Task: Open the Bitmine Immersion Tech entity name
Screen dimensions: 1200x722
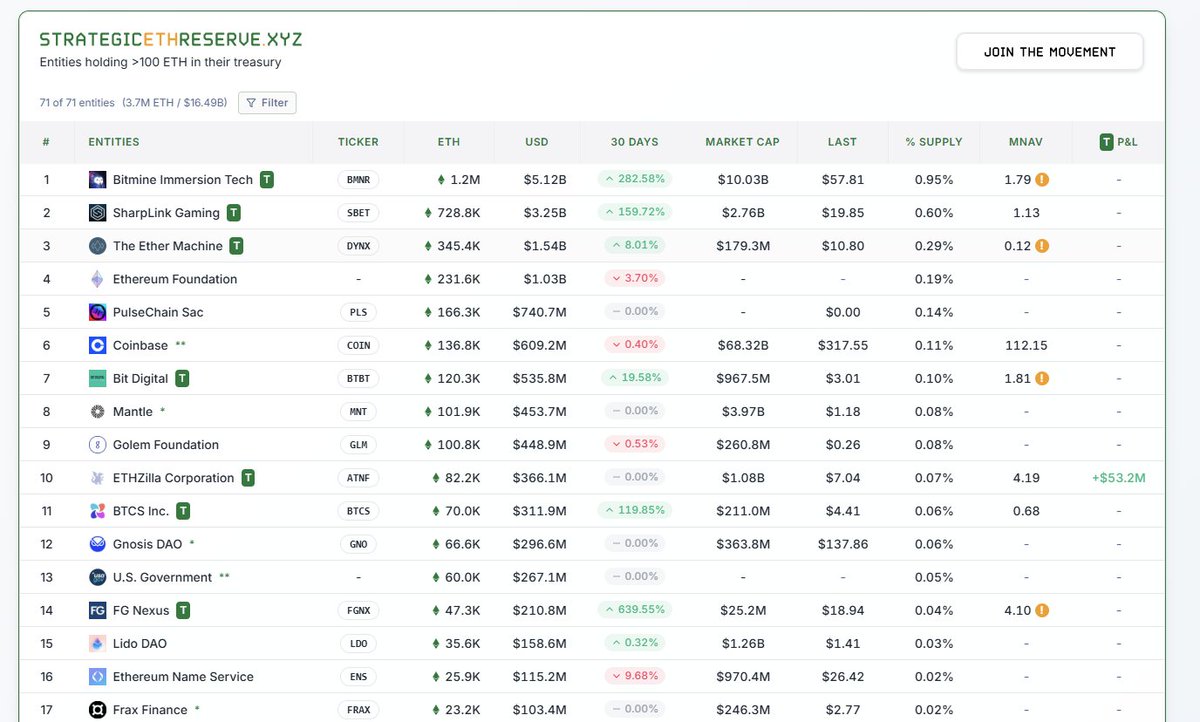Action: click(183, 180)
